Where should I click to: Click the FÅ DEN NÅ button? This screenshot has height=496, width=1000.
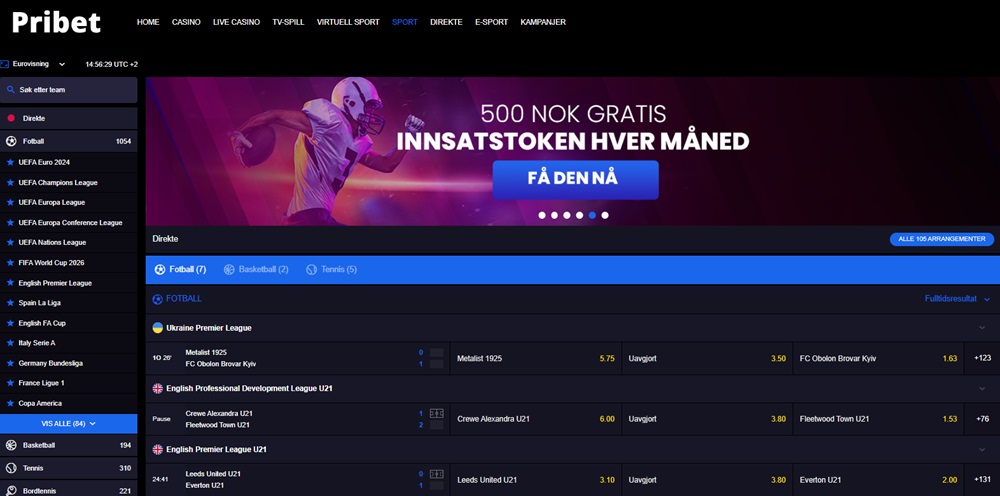pos(575,179)
